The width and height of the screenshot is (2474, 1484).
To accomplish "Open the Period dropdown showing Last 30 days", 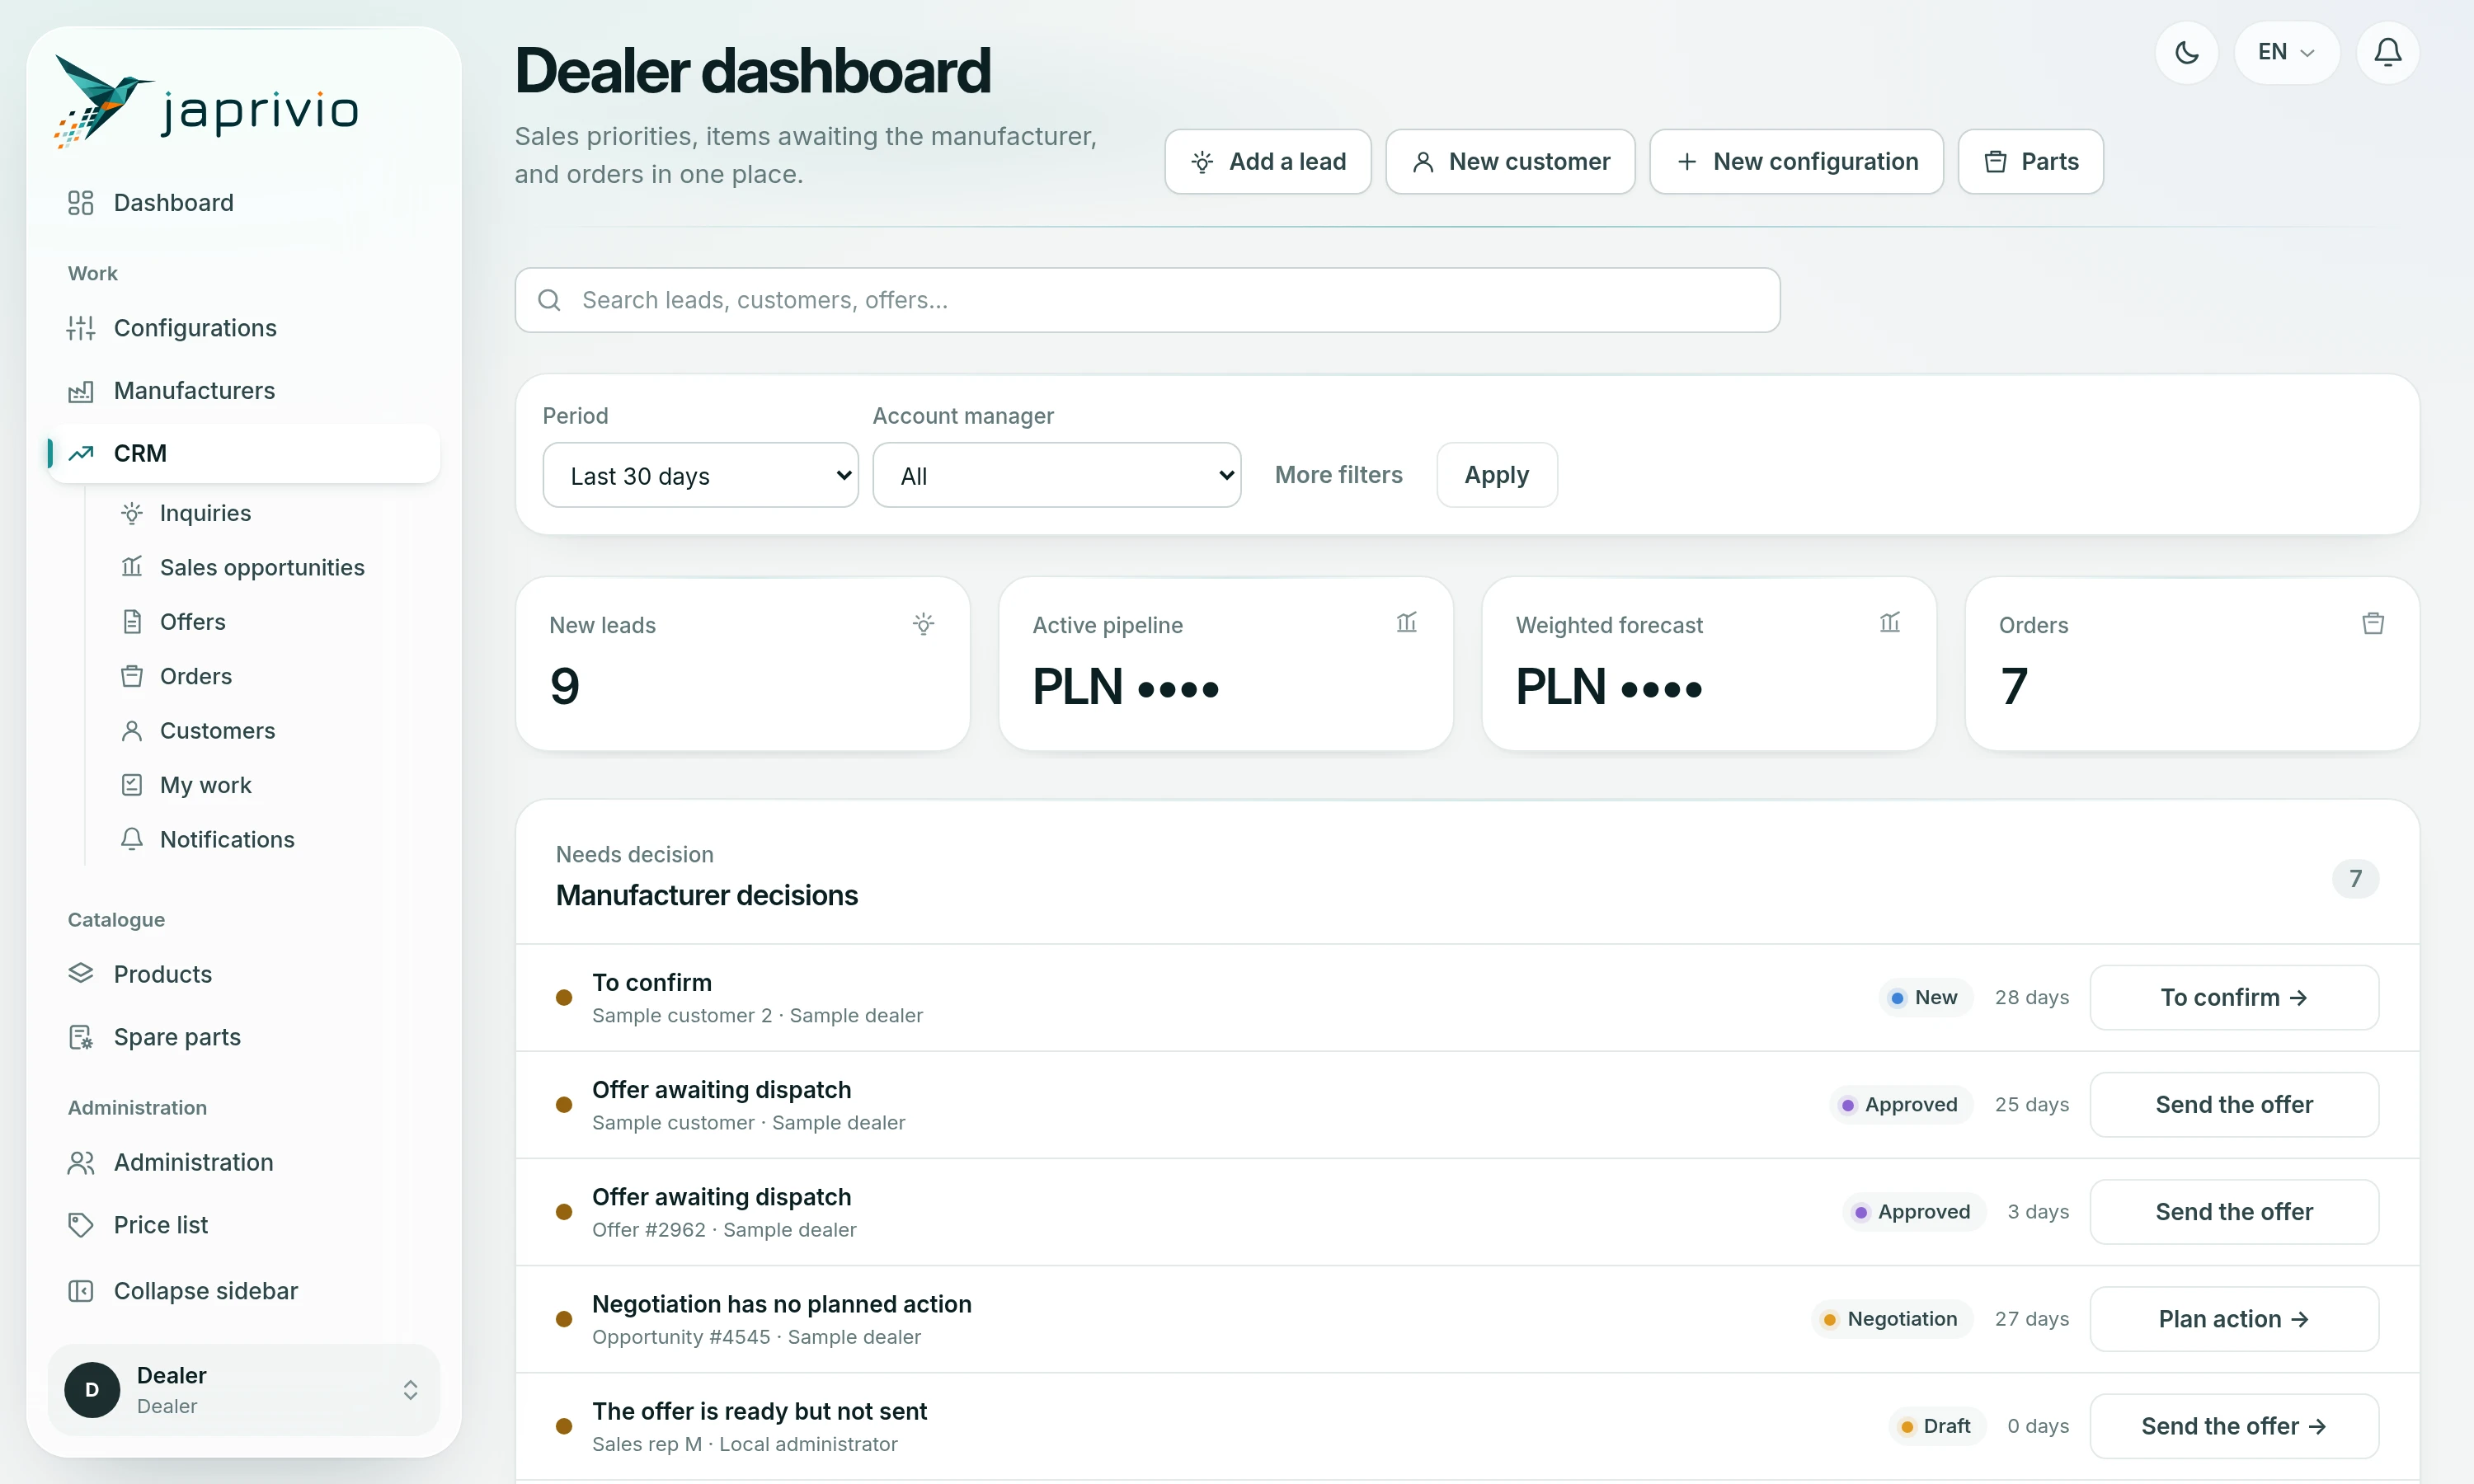I will (x=700, y=475).
